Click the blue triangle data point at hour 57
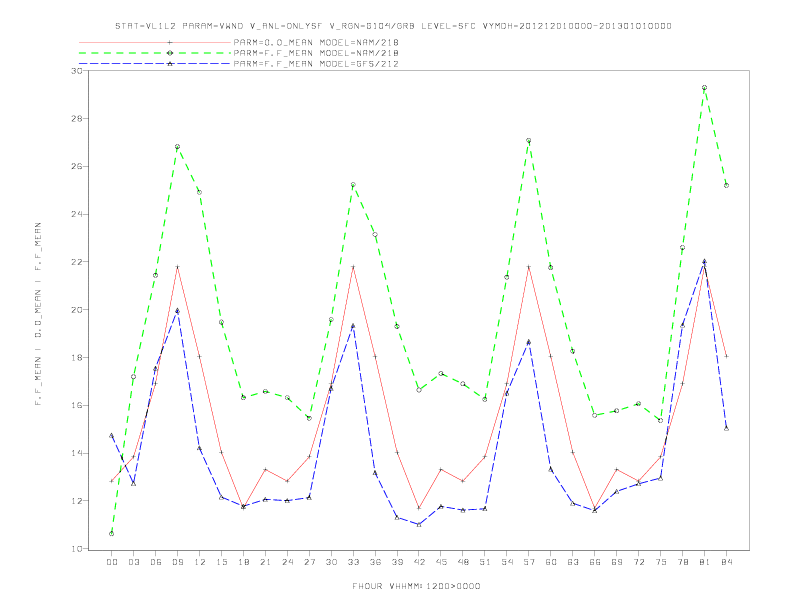Screen dimensions: 792x612 pyautogui.click(x=529, y=342)
